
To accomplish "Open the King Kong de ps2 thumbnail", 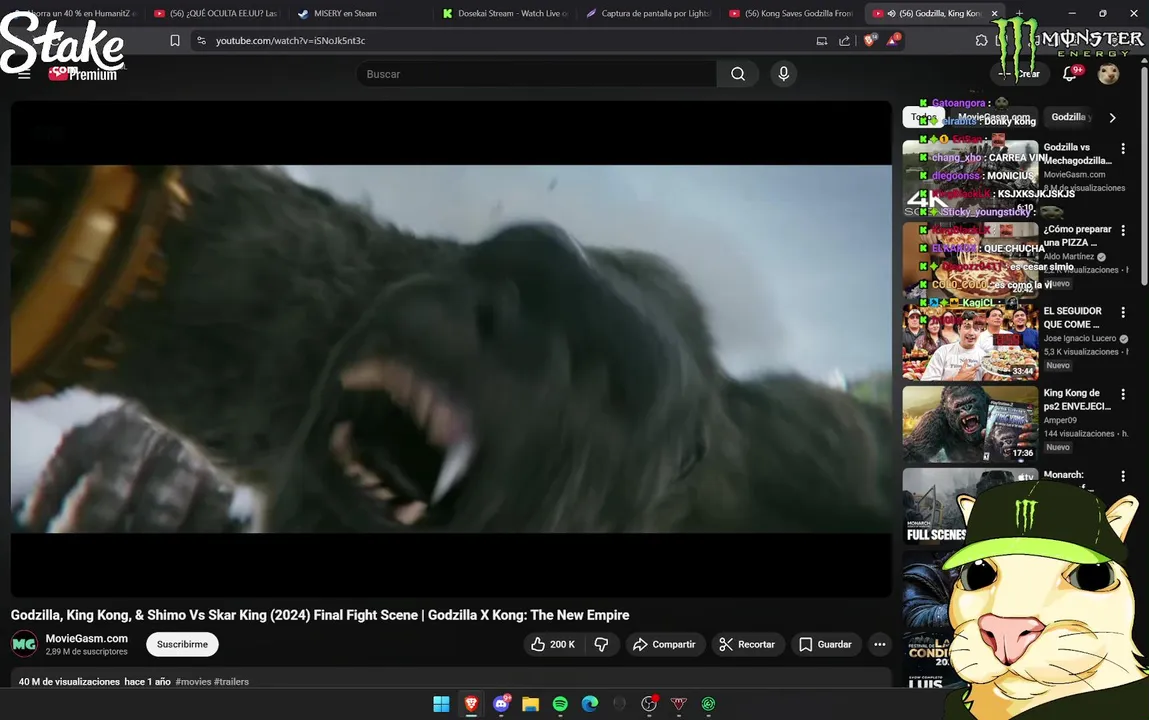I will [x=970, y=425].
